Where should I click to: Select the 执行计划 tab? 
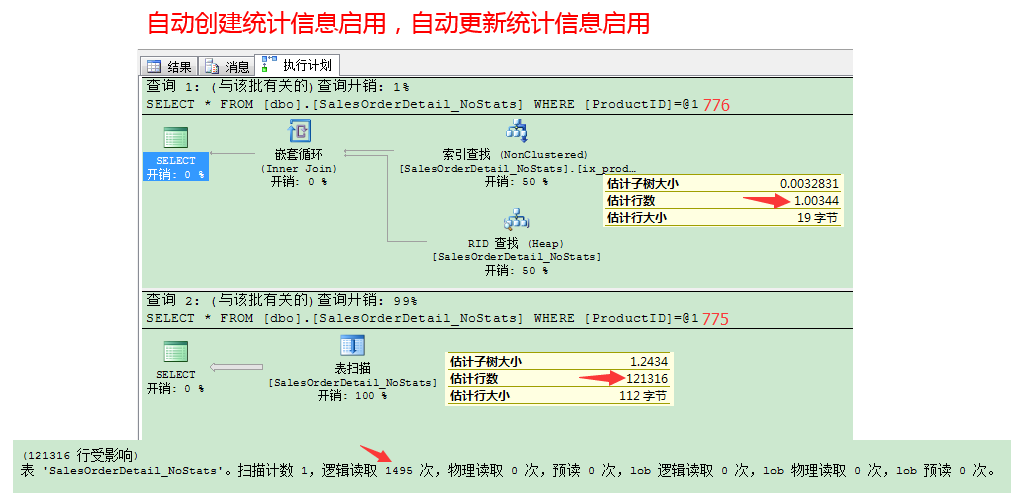click(x=297, y=65)
